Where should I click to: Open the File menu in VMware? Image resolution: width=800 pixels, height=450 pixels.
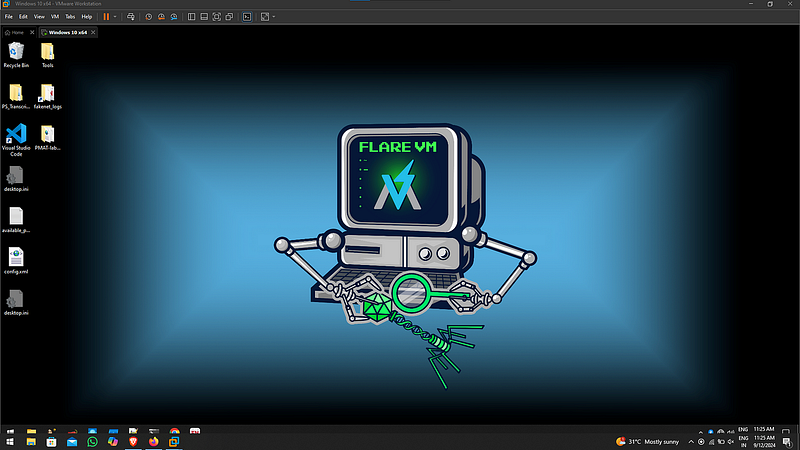click(x=9, y=17)
